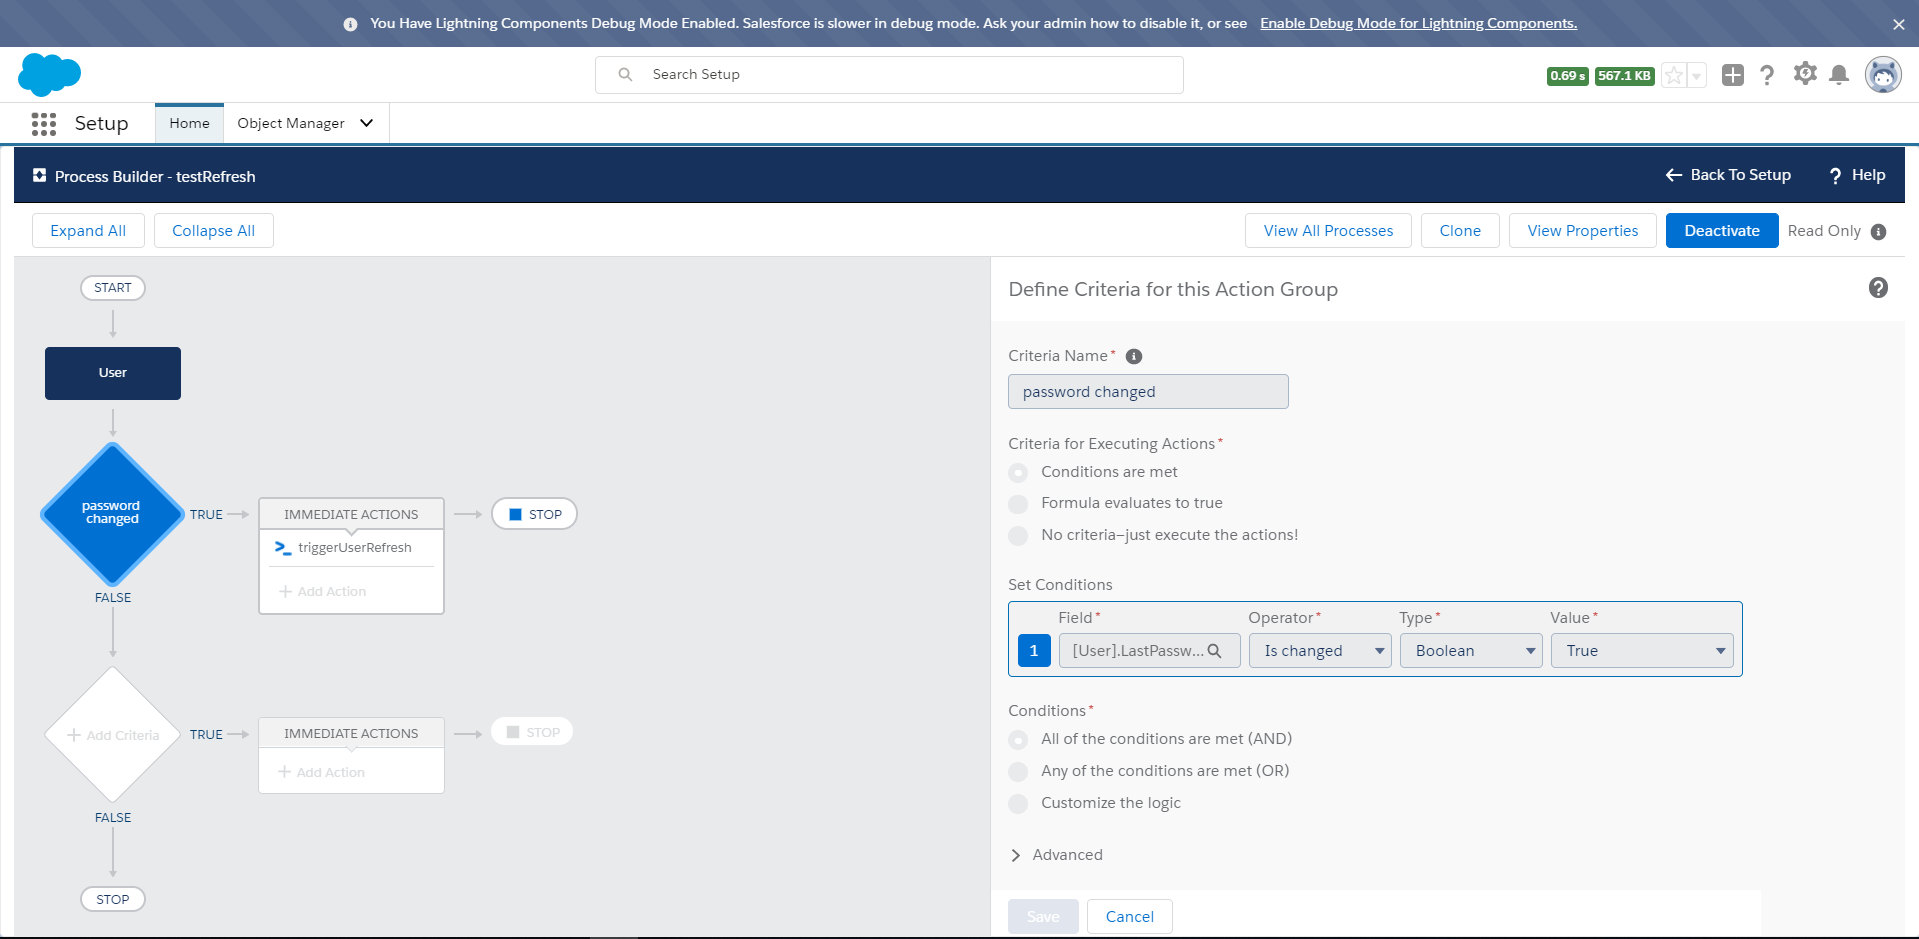Open the user profile avatar
The image size is (1919, 939).
coord(1883,75)
